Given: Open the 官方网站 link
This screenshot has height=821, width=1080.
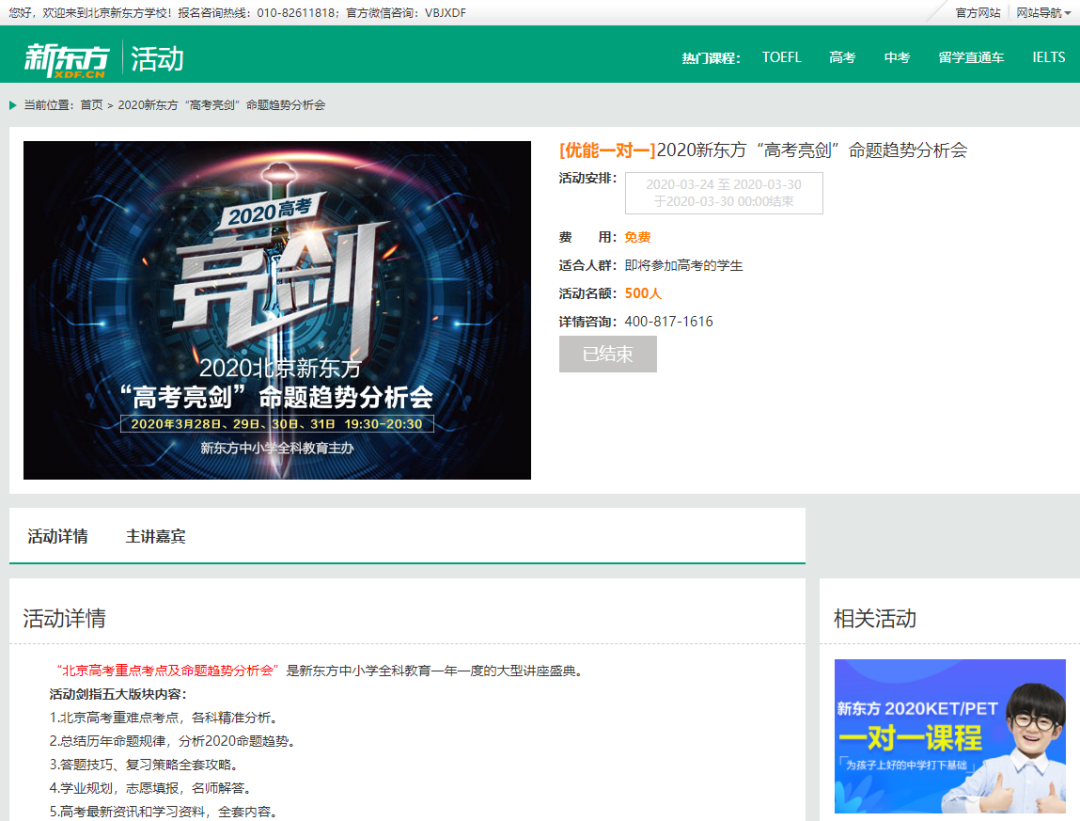Looking at the screenshot, I should (x=977, y=13).
